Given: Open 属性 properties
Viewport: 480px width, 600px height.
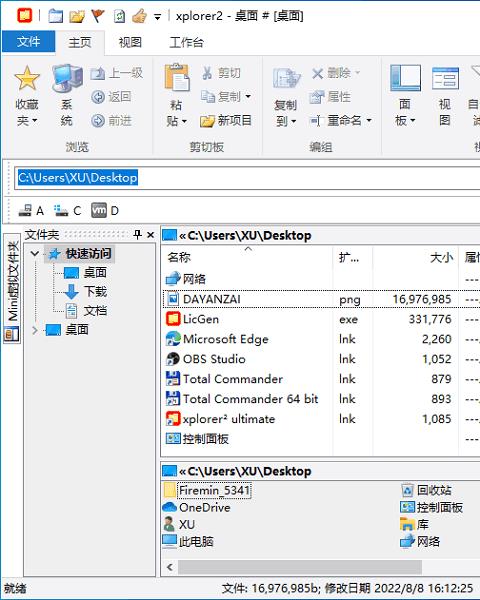Looking at the screenshot, I should click(330, 97).
